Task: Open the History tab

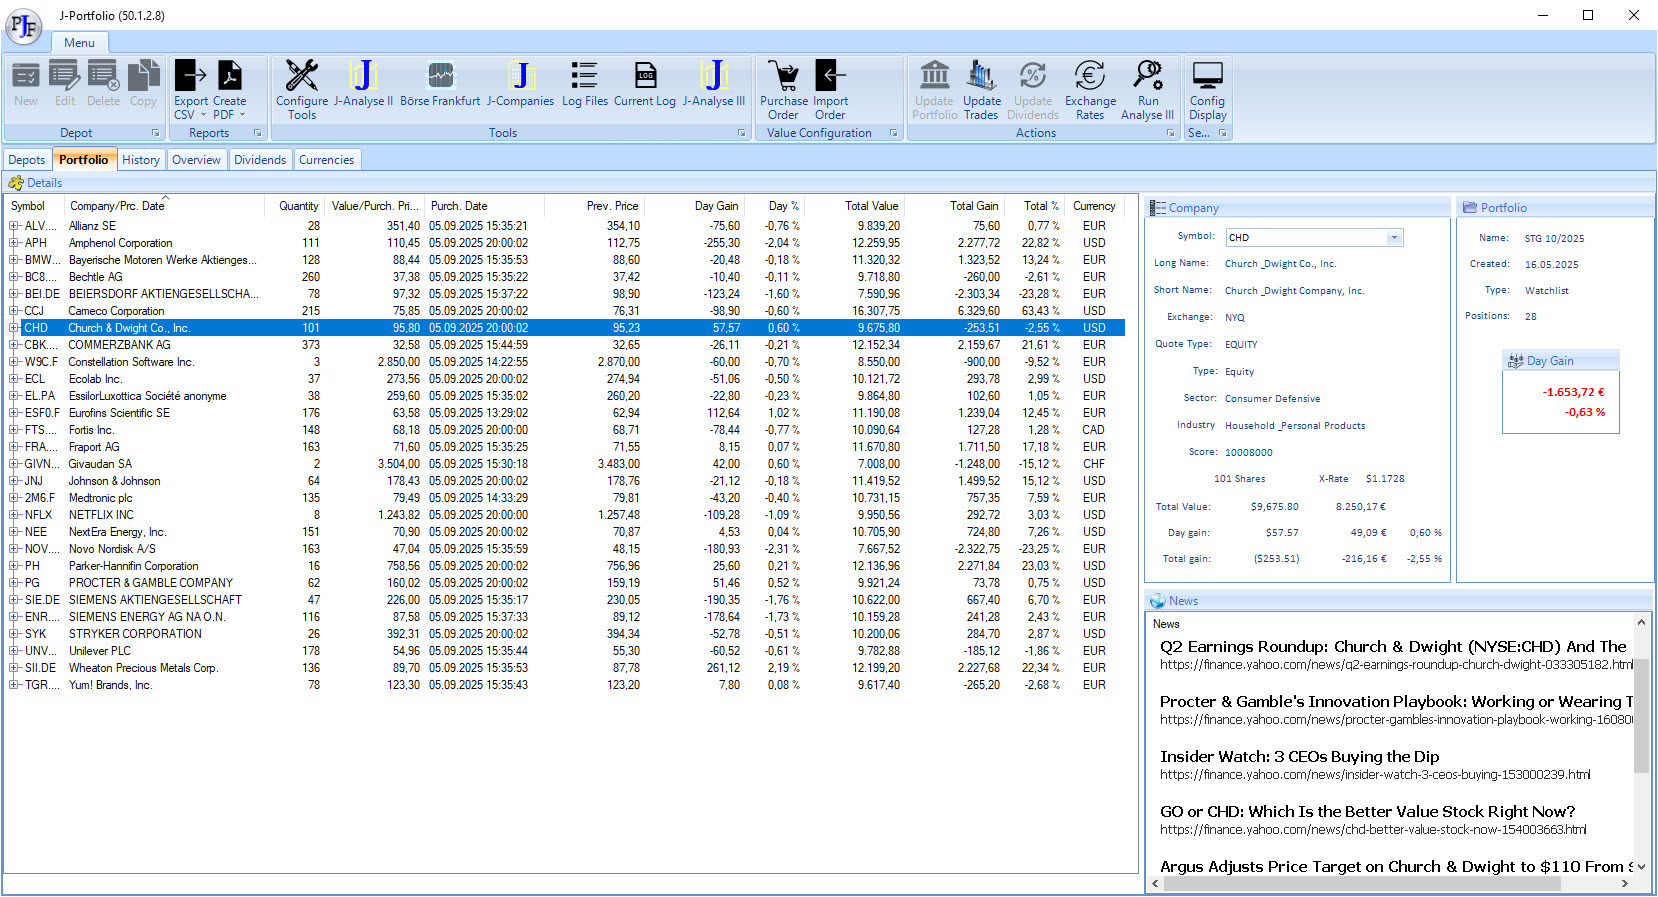Action: coord(141,160)
